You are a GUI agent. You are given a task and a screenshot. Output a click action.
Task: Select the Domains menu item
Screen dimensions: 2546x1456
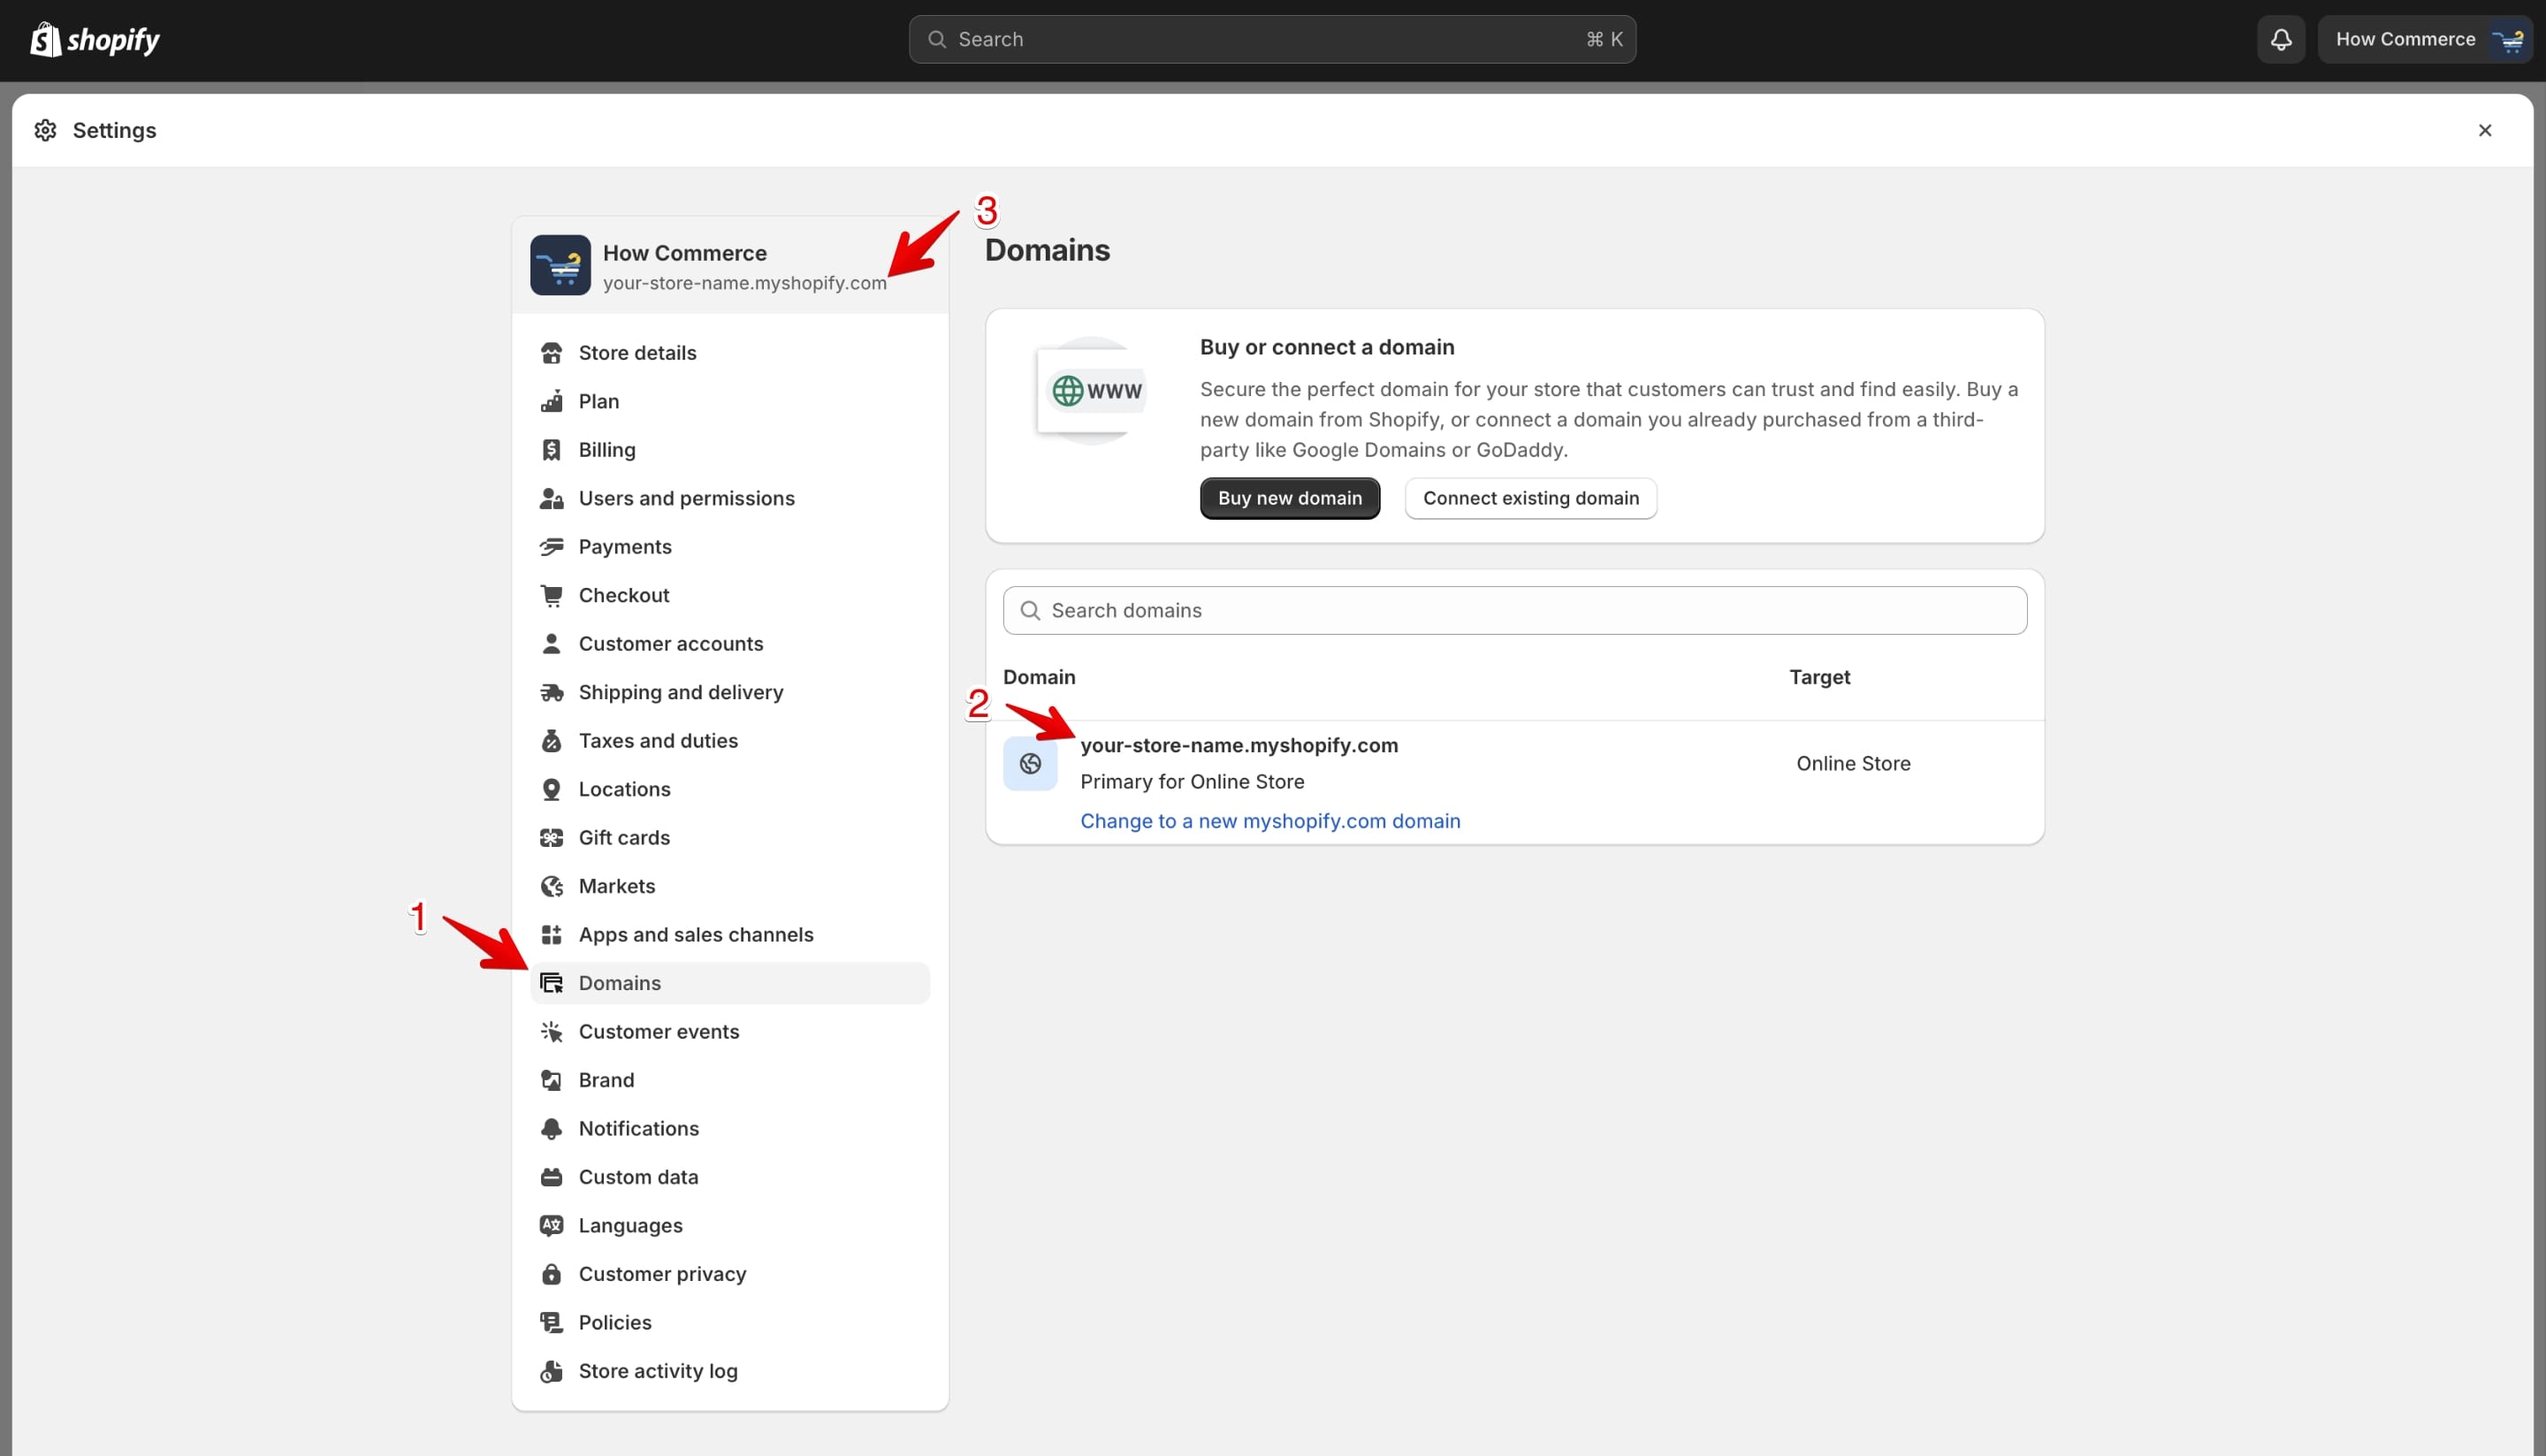[730, 983]
